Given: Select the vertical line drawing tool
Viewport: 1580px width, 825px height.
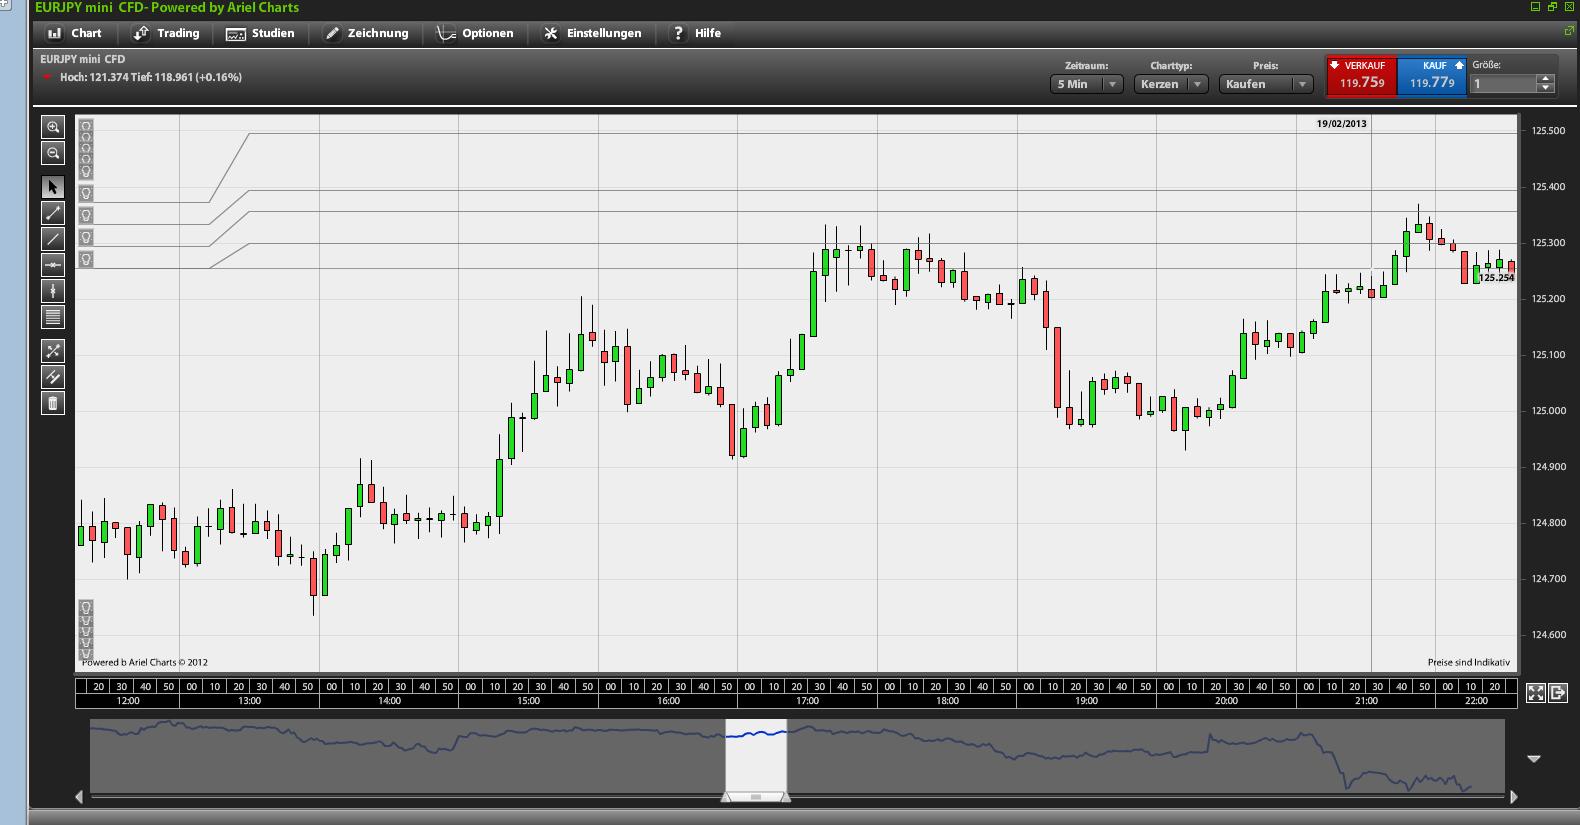Looking at the screenshot, I should coord(53,291).
